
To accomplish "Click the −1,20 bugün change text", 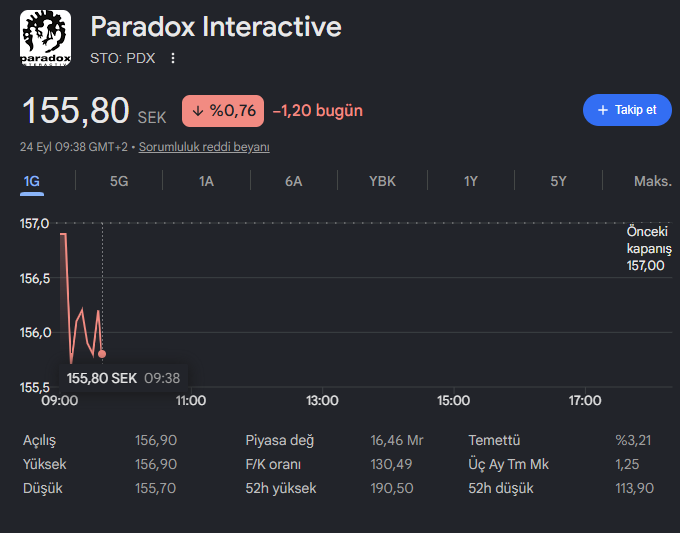I will pyautogui.click(x=317, y=111).
